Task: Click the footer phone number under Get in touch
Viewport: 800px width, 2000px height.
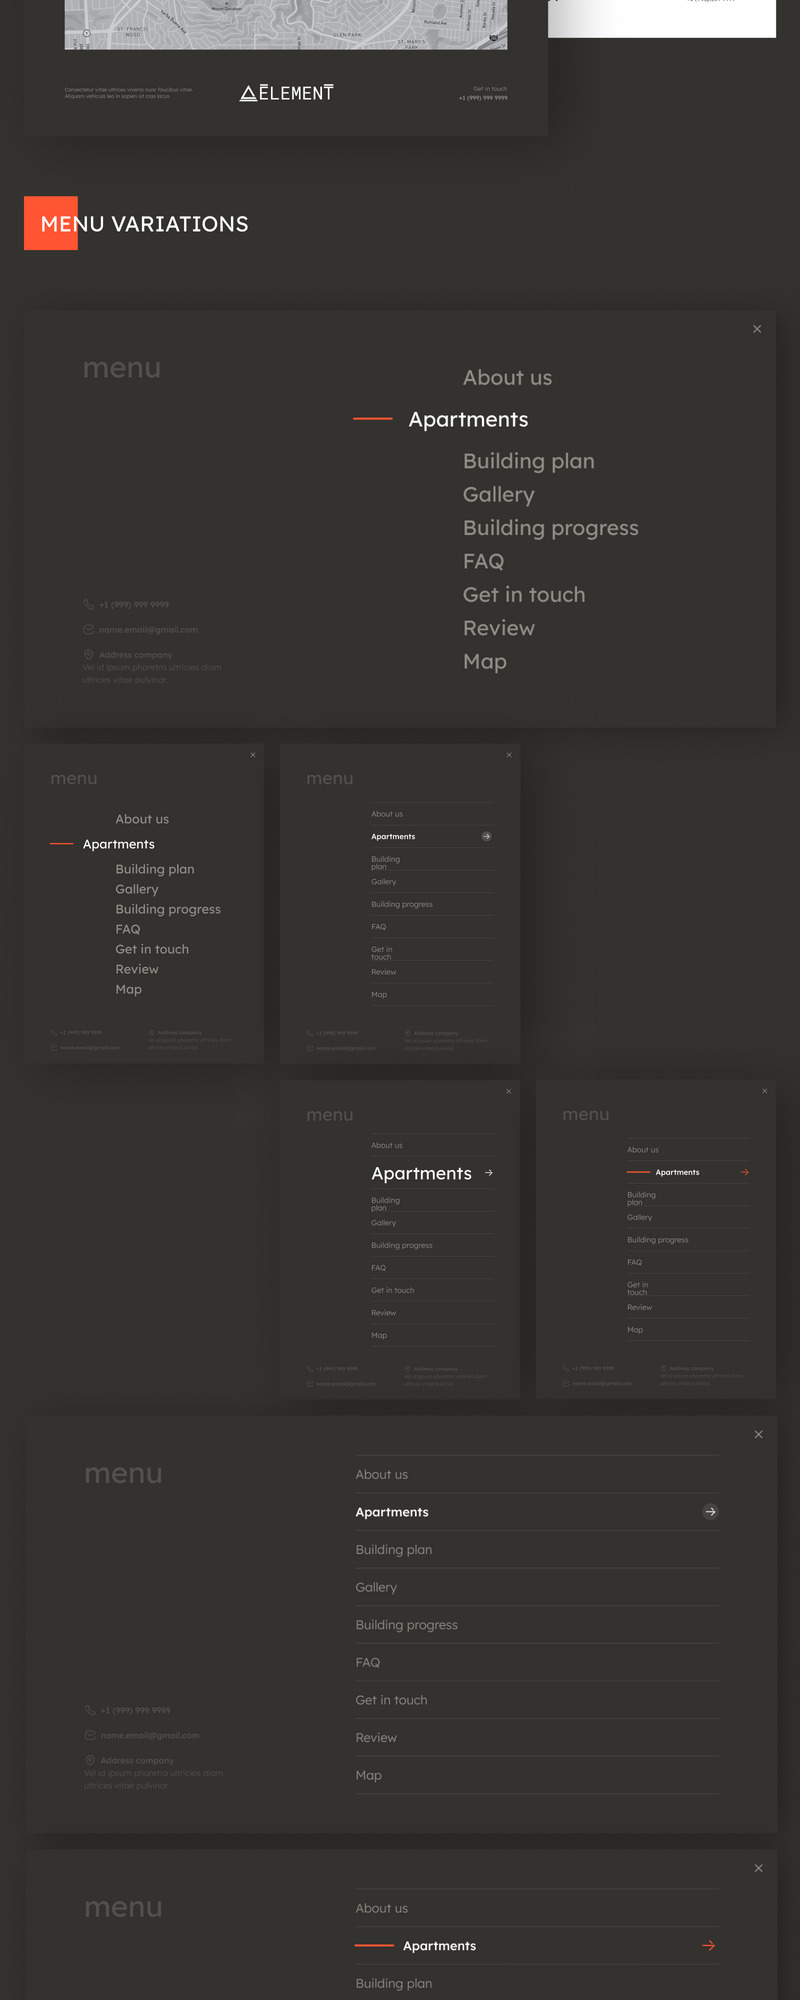Action: point(483,98)
